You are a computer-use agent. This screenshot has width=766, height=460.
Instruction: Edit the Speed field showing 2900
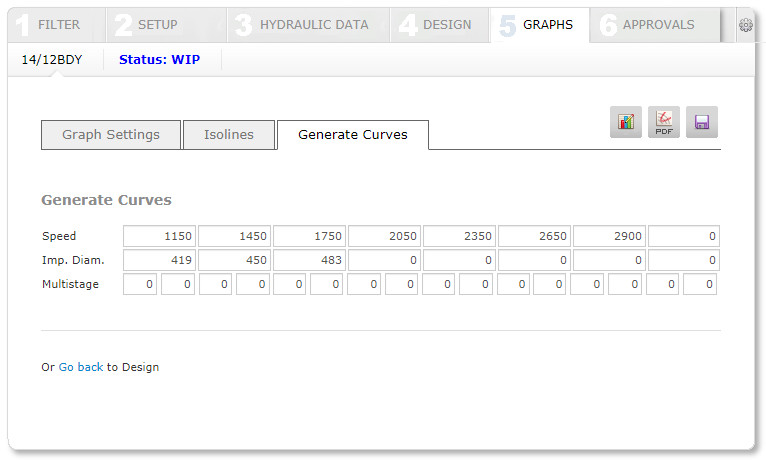point(609,237)
